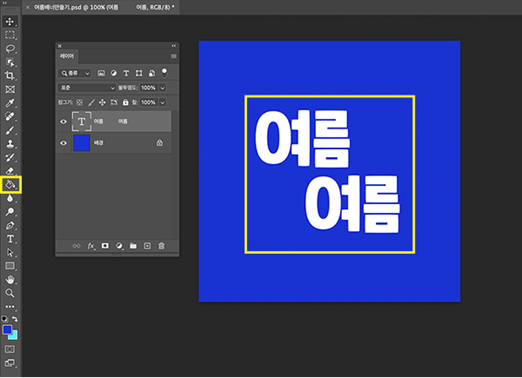
Task: Click the fill 100% value field
Action: [x=148, y=102]
